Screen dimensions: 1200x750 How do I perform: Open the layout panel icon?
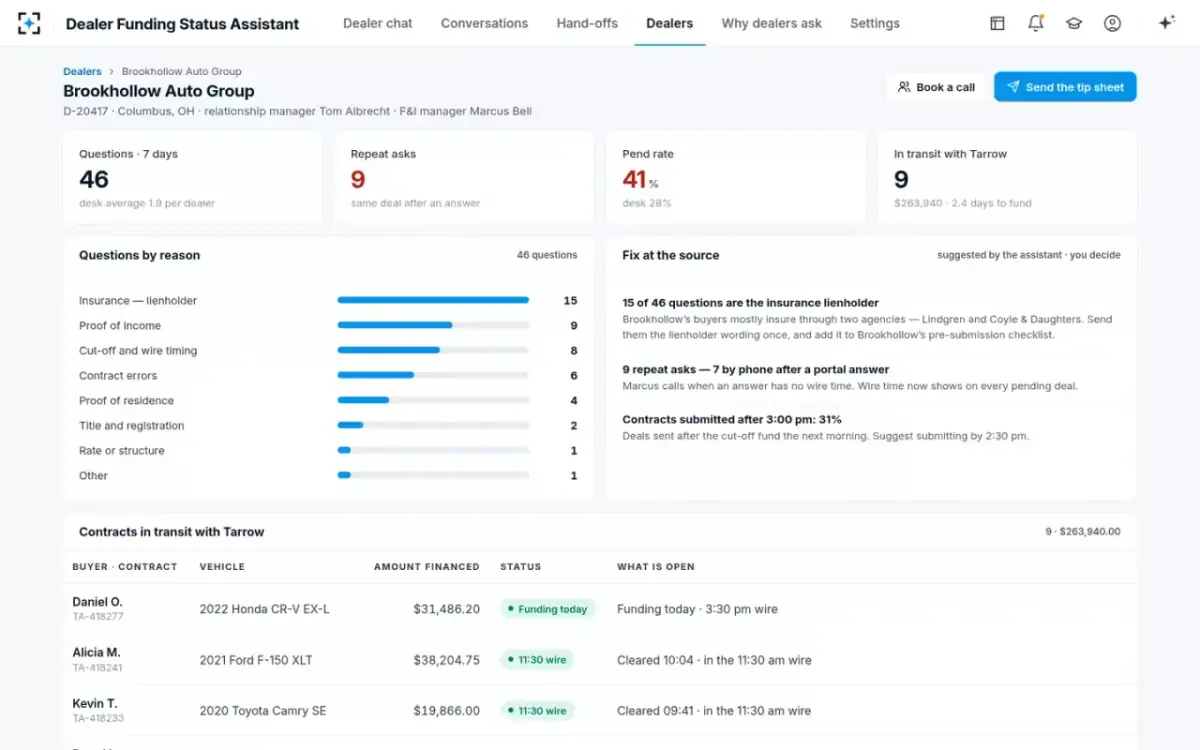(x=997, y=23)
